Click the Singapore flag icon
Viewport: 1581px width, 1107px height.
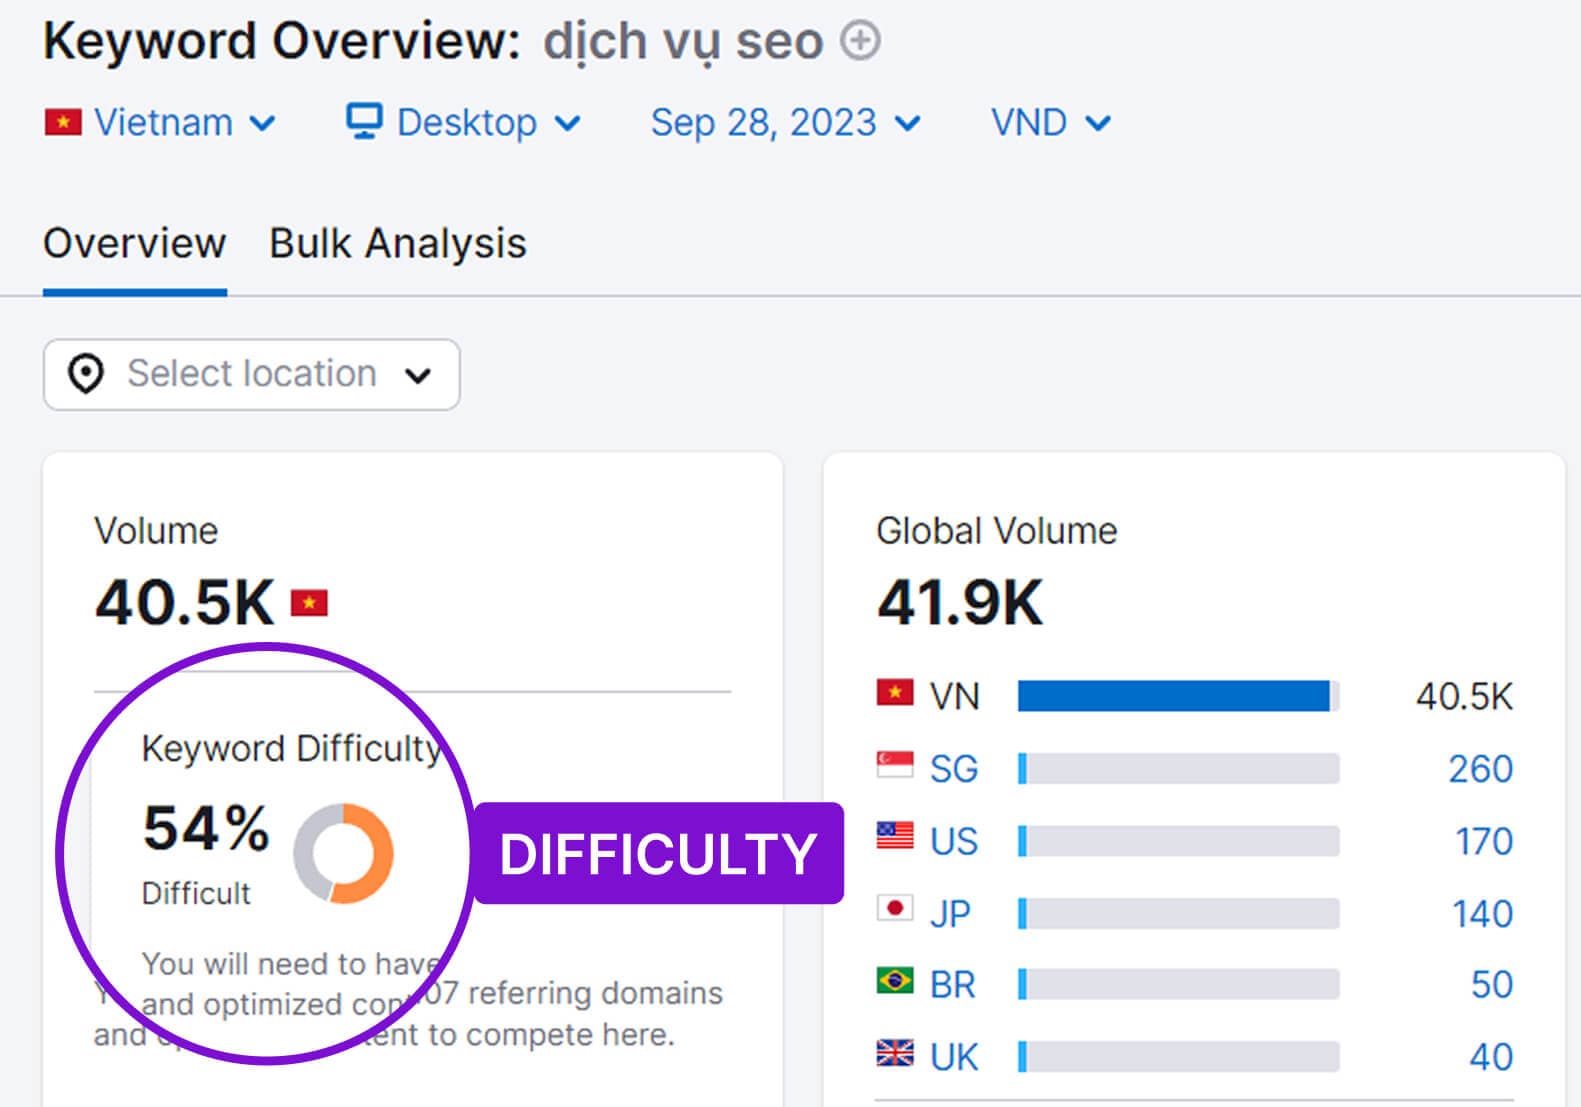(894, 767)
